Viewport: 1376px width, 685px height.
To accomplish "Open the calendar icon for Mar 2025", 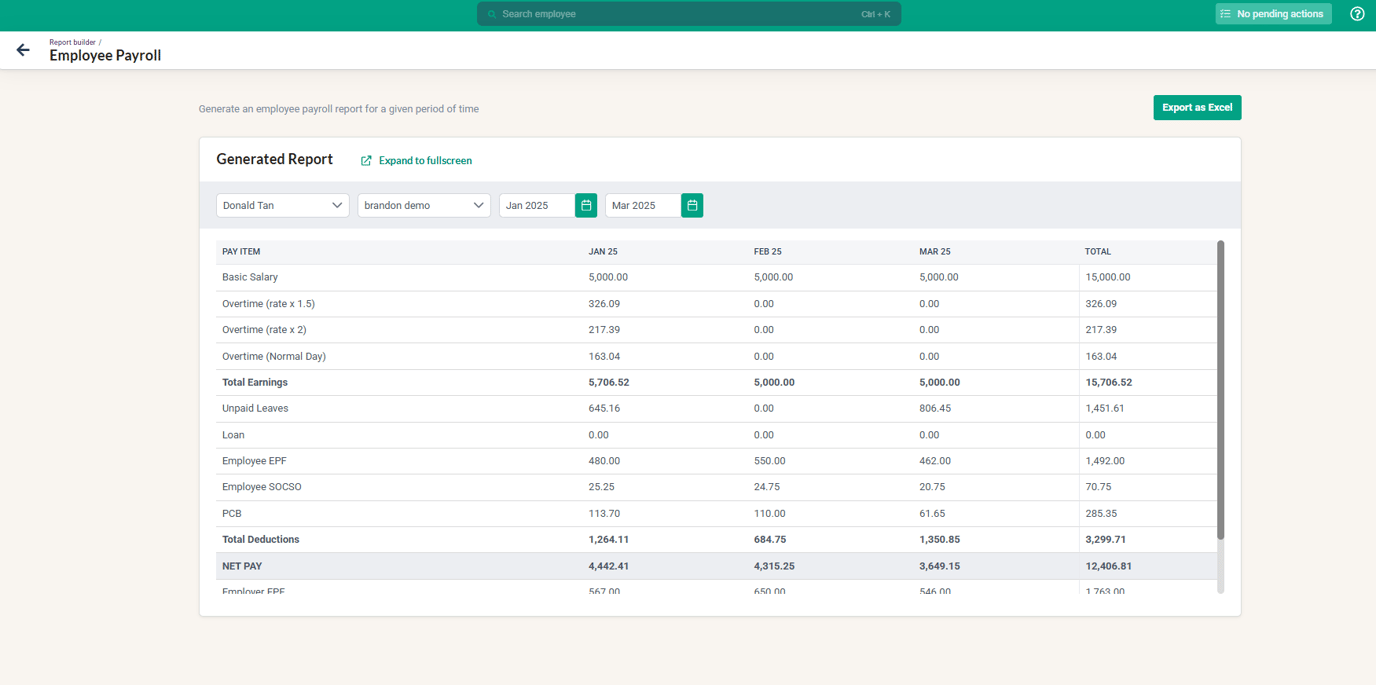I will coord(691,205).
